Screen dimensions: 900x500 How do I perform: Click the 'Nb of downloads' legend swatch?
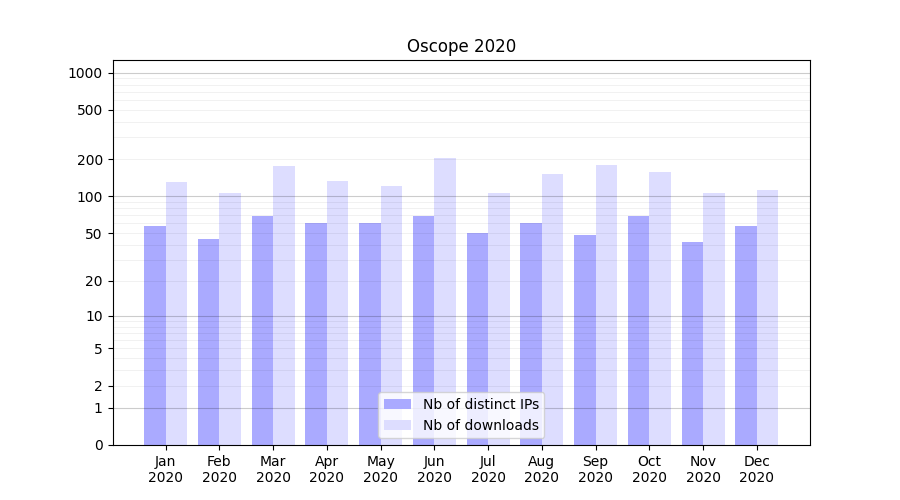click(x=397, y=425)
